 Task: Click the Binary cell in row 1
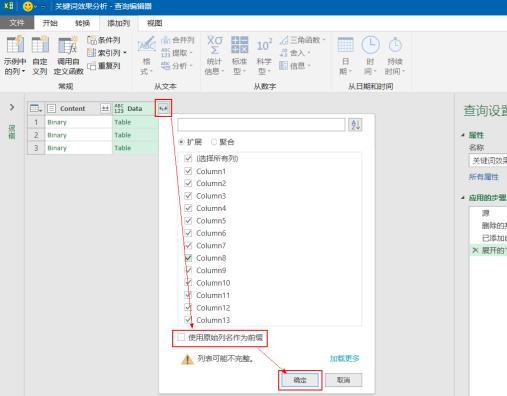(x=79, y=122)
